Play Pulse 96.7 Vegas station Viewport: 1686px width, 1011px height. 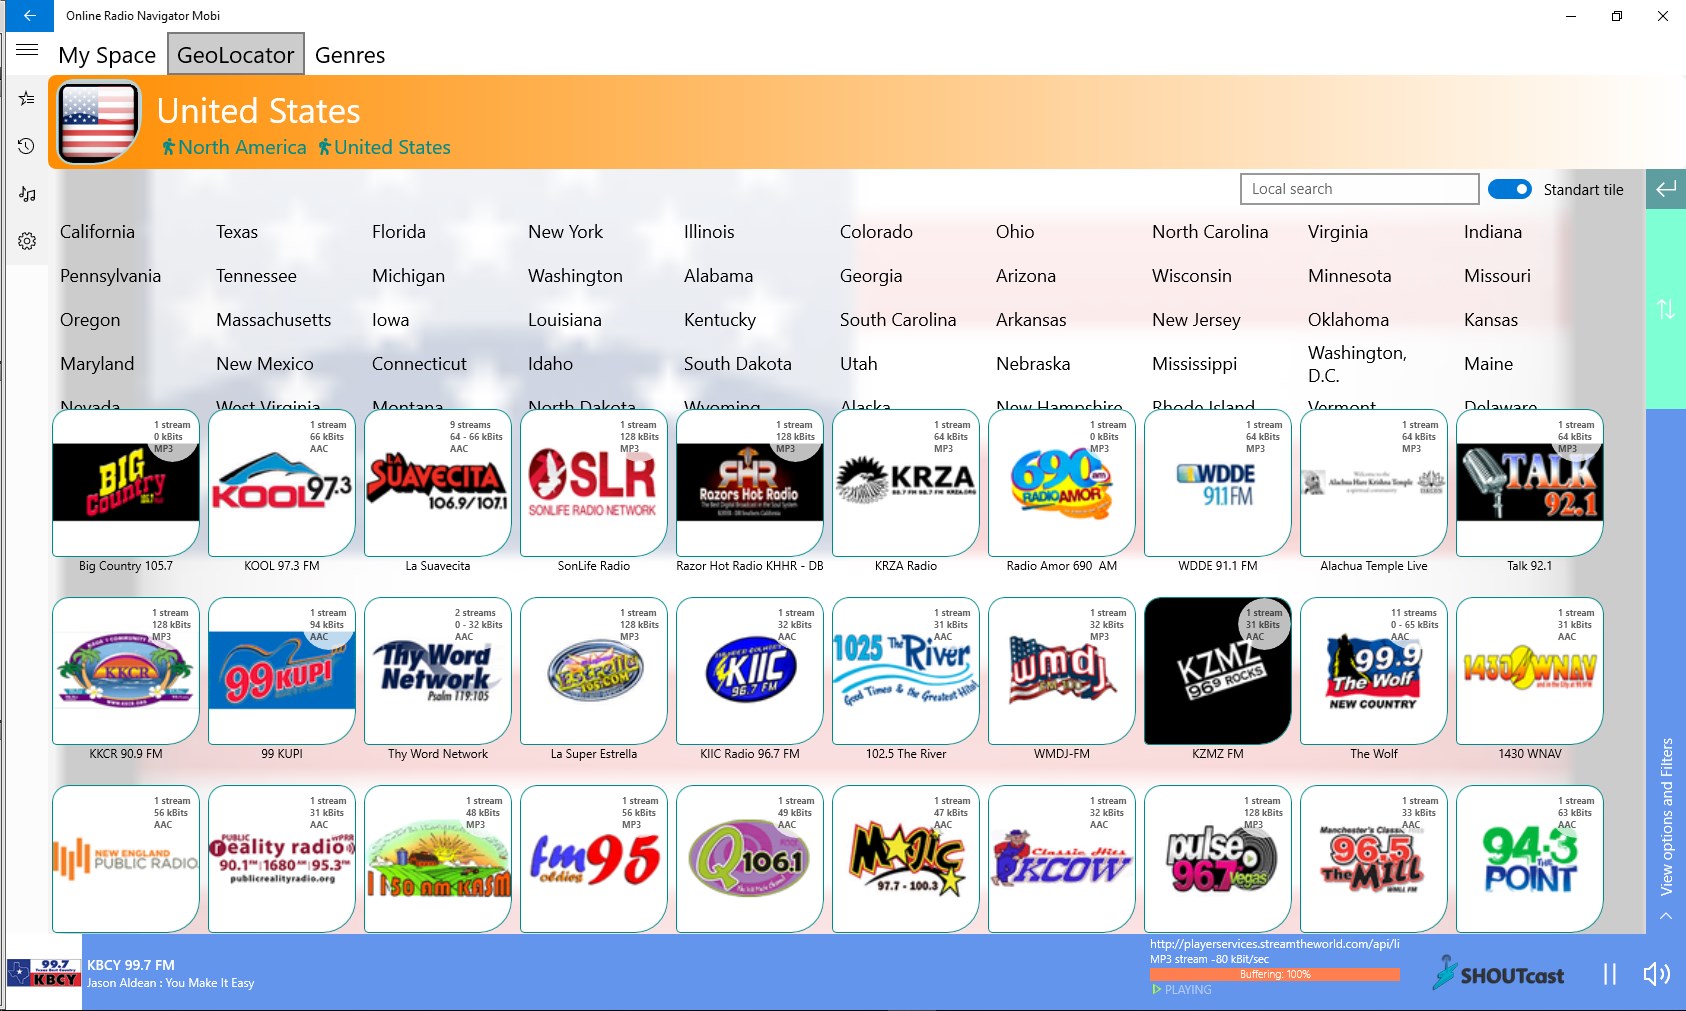(x=1218, y=859)
